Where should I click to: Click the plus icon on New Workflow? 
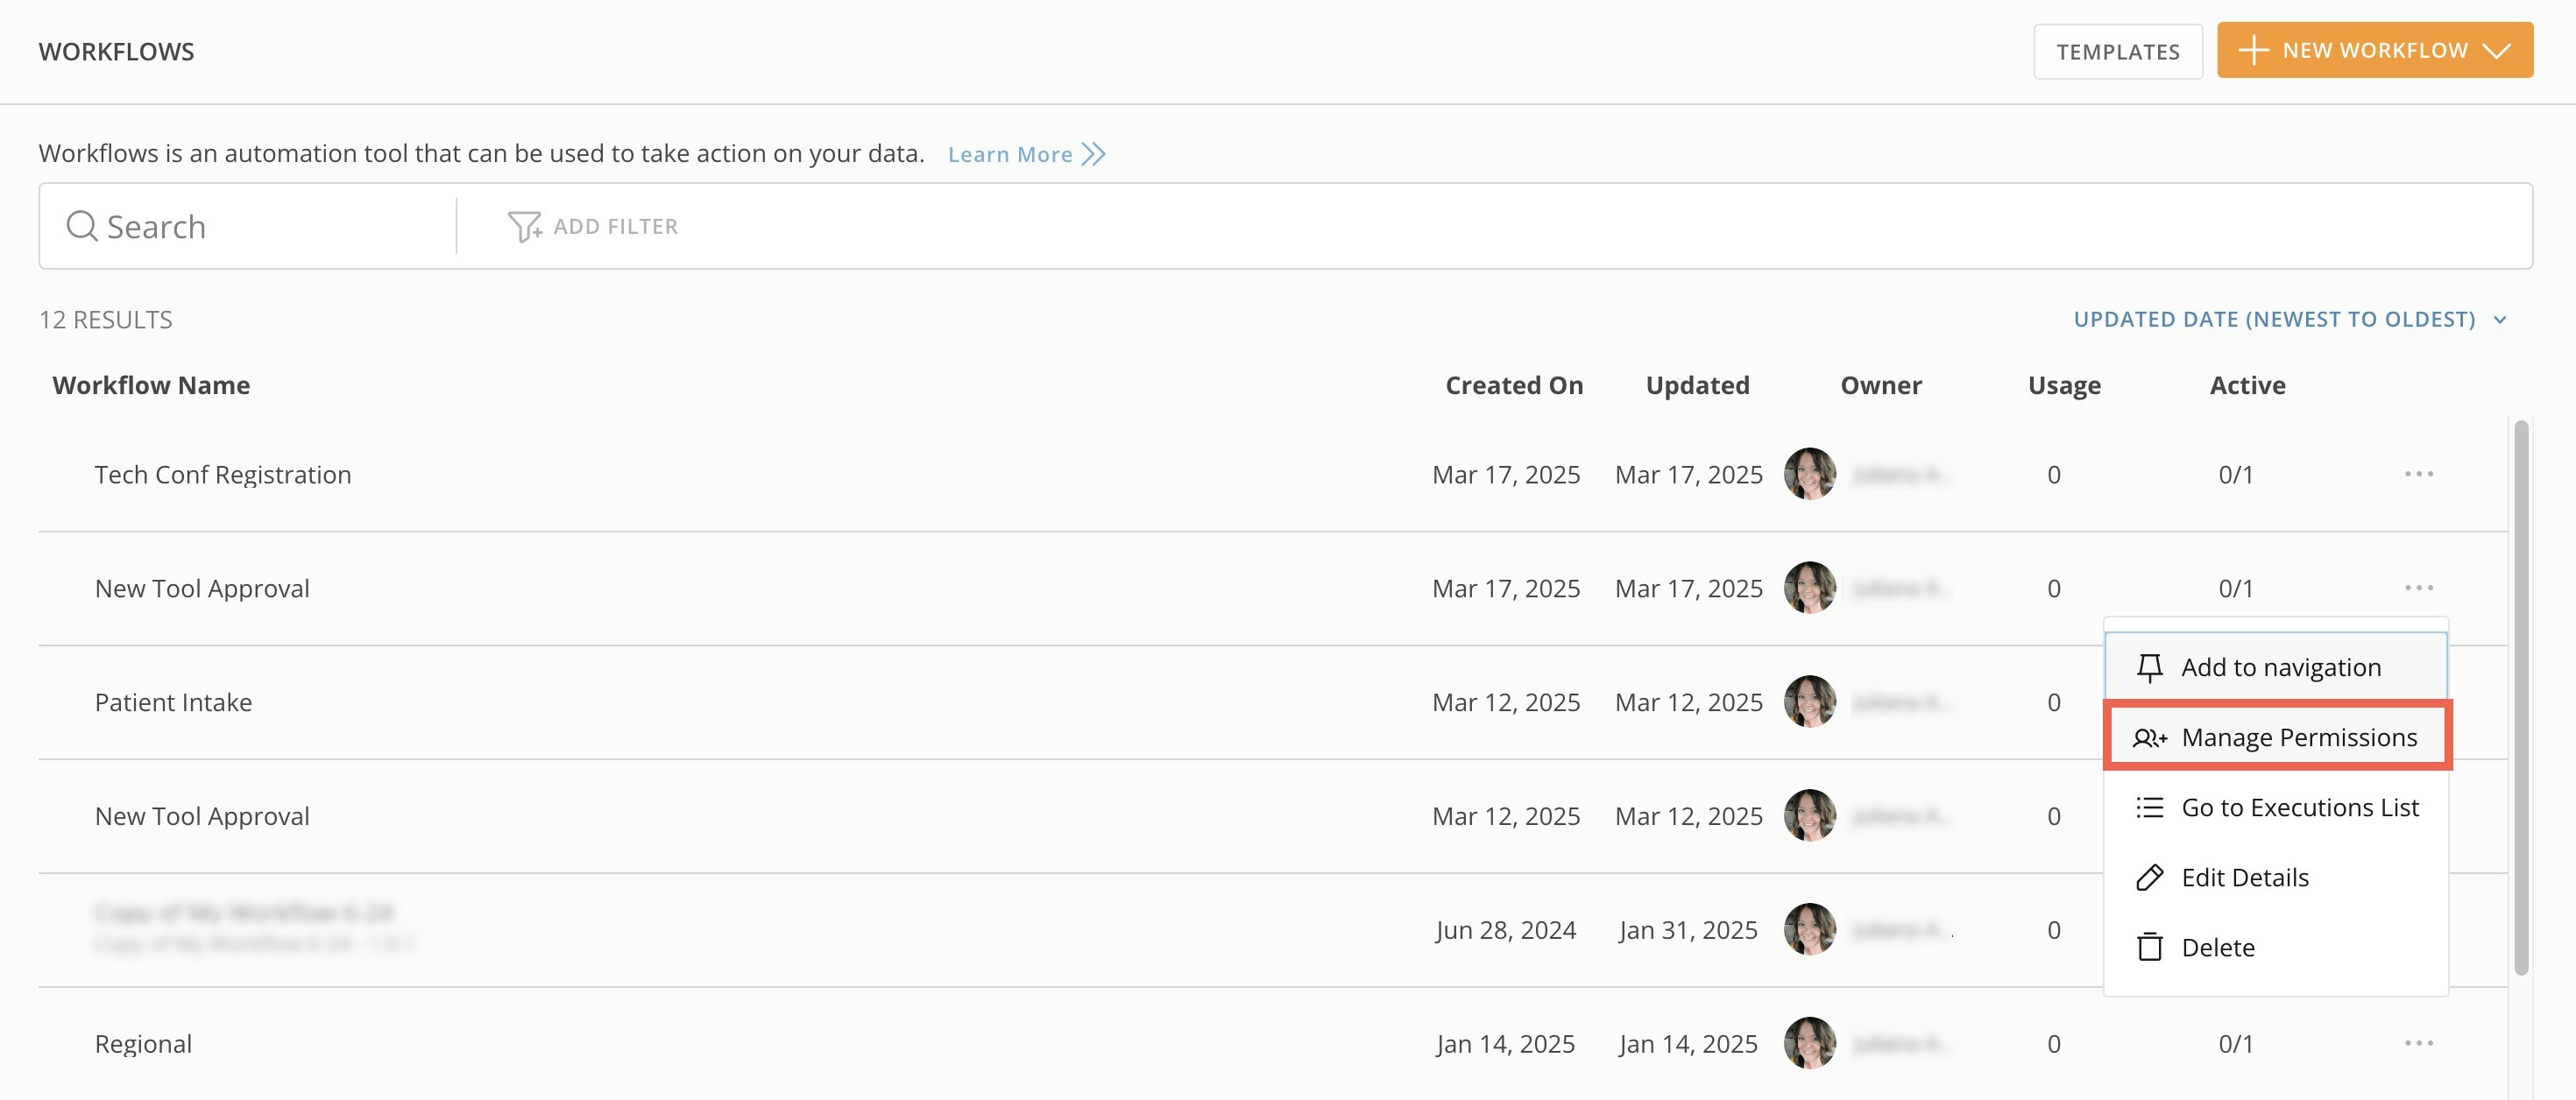click(2253, 51)
